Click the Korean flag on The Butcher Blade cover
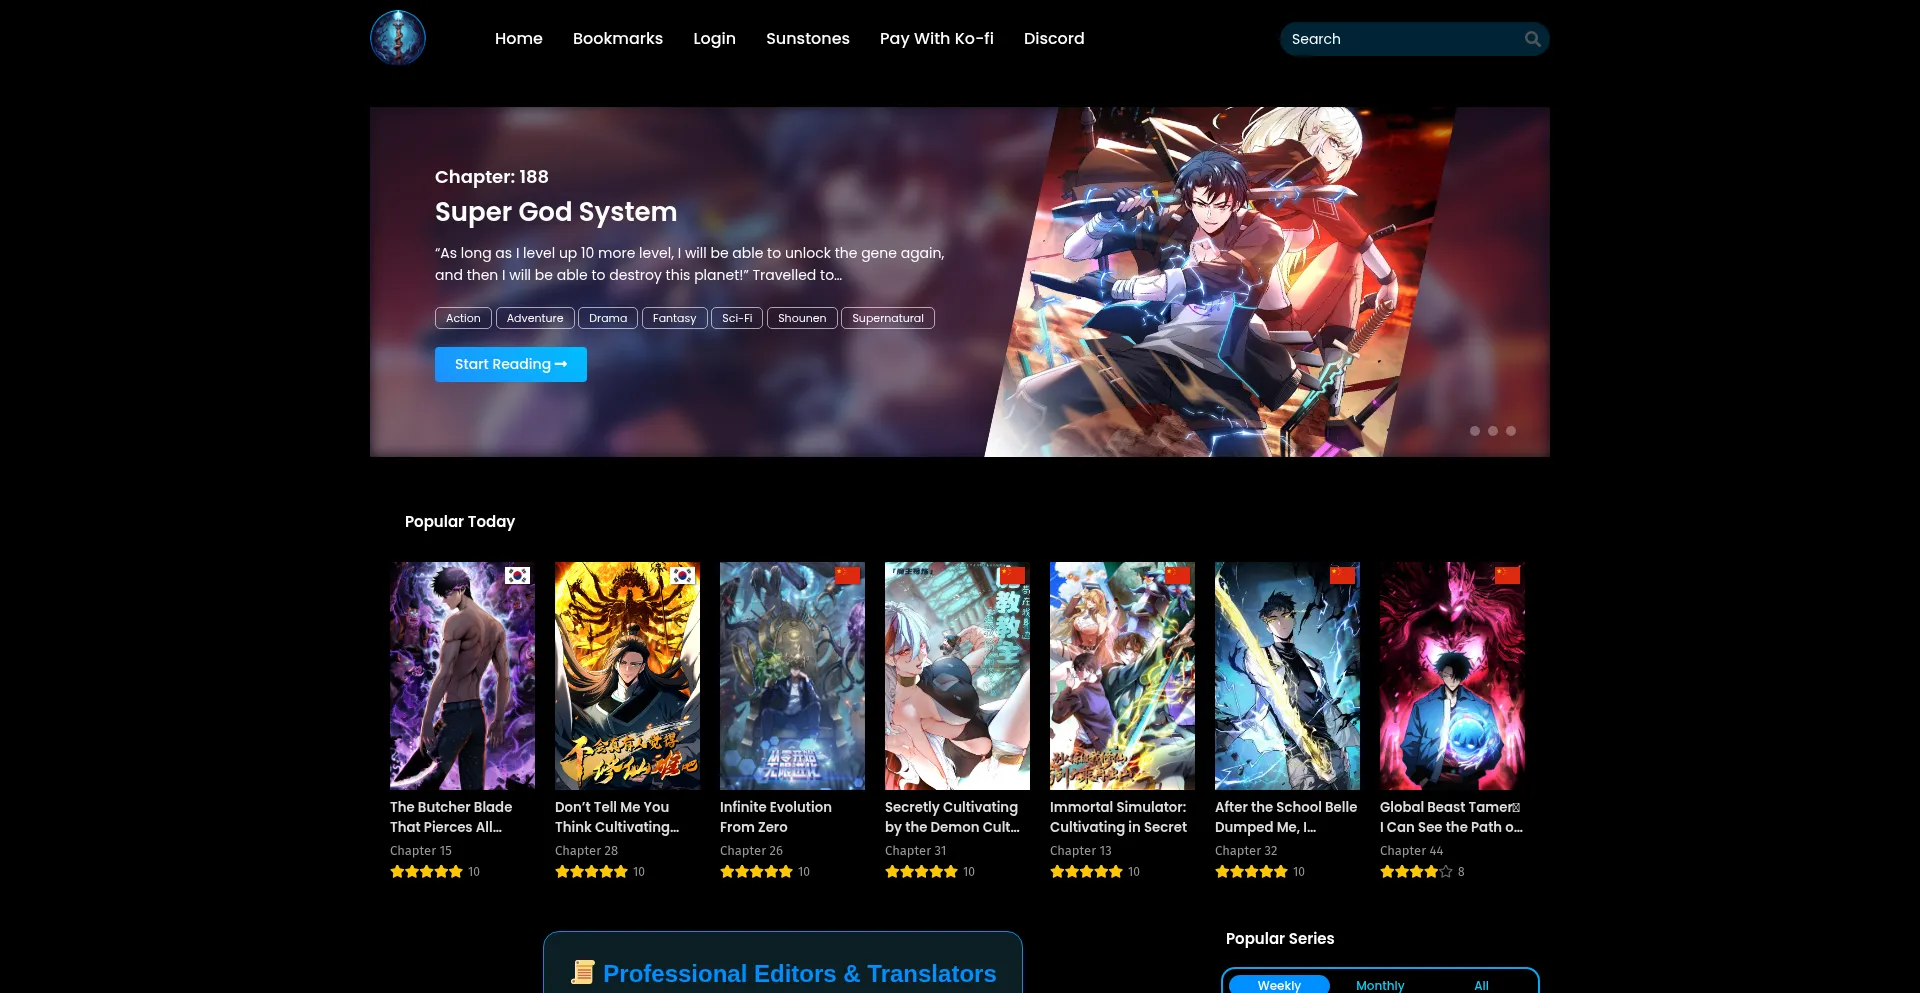This screenshot has height=993, width=1920. 517,576
